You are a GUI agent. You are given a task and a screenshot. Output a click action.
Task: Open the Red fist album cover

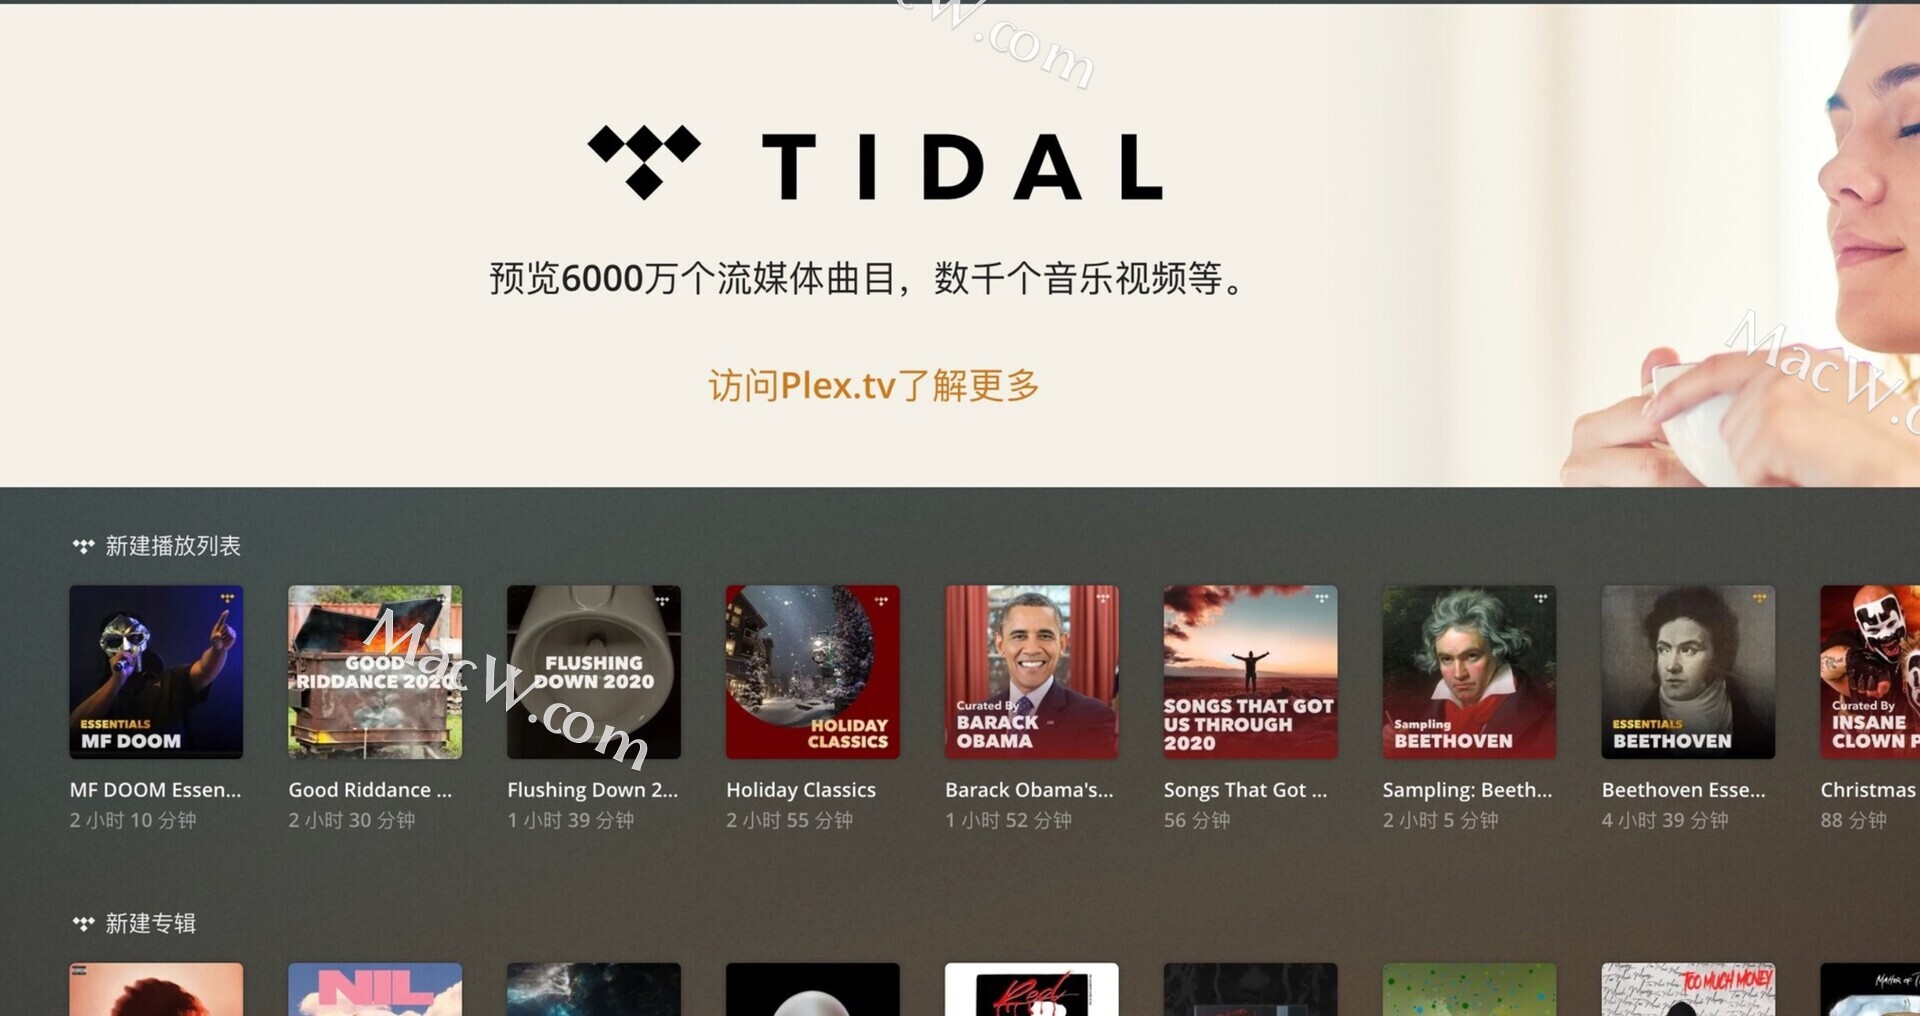click(1032, 989)
